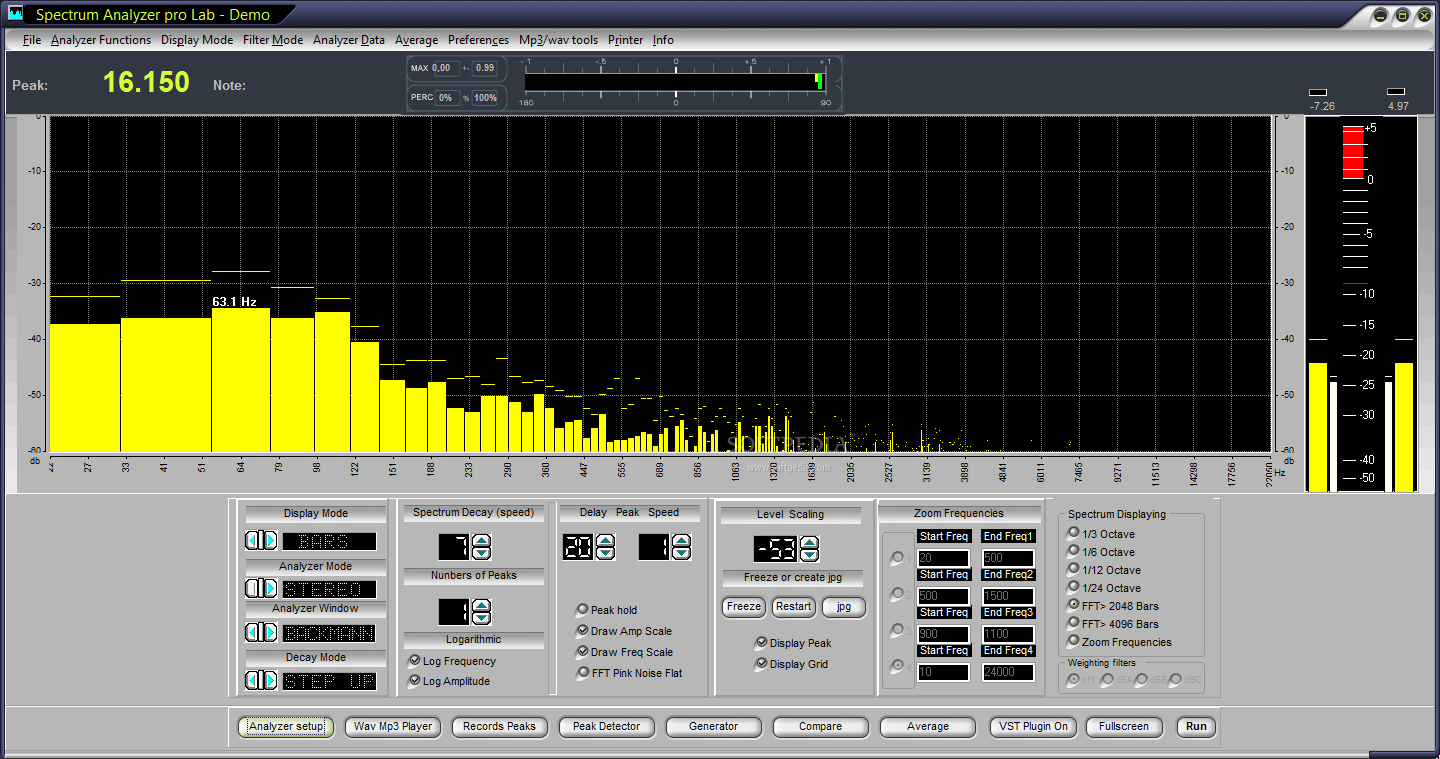Click previous arrow for Analyzer Window

(x=254, y=632)
